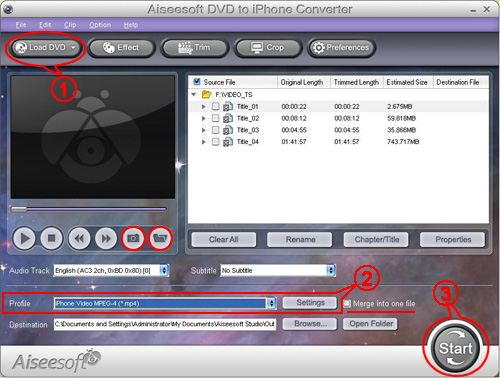Click the Destination path field
The width and height of the screenshot is (500, 378).
[165, 324]
